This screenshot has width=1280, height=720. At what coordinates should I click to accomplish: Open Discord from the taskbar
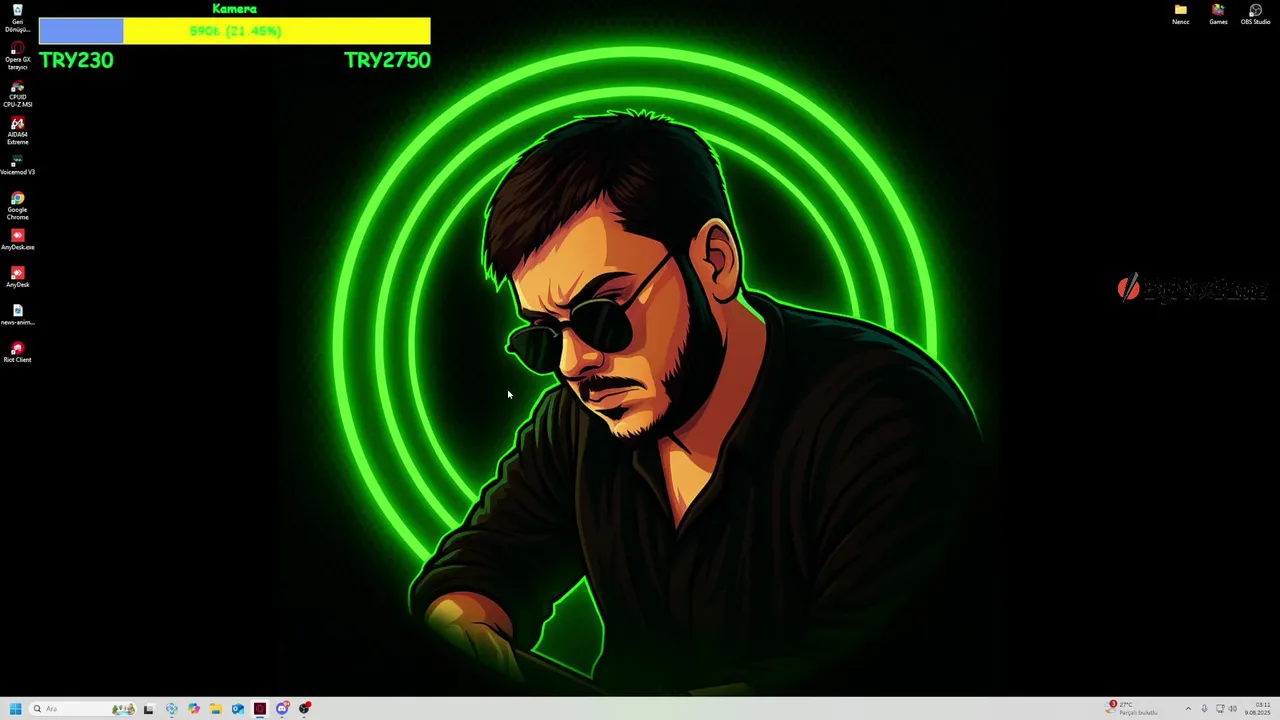(x=283, y=709)
